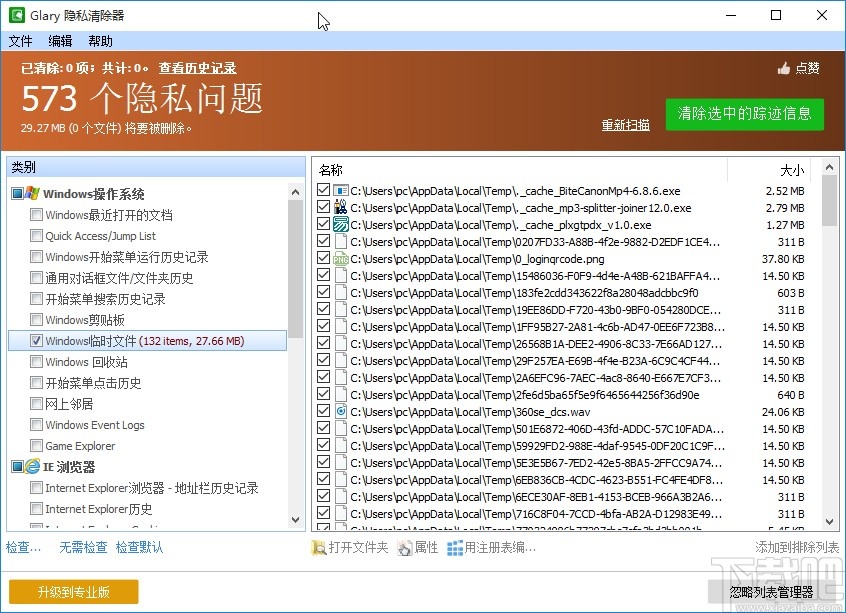Uncheck the 0_loginqrcode.png checkbox

(323, 258)
